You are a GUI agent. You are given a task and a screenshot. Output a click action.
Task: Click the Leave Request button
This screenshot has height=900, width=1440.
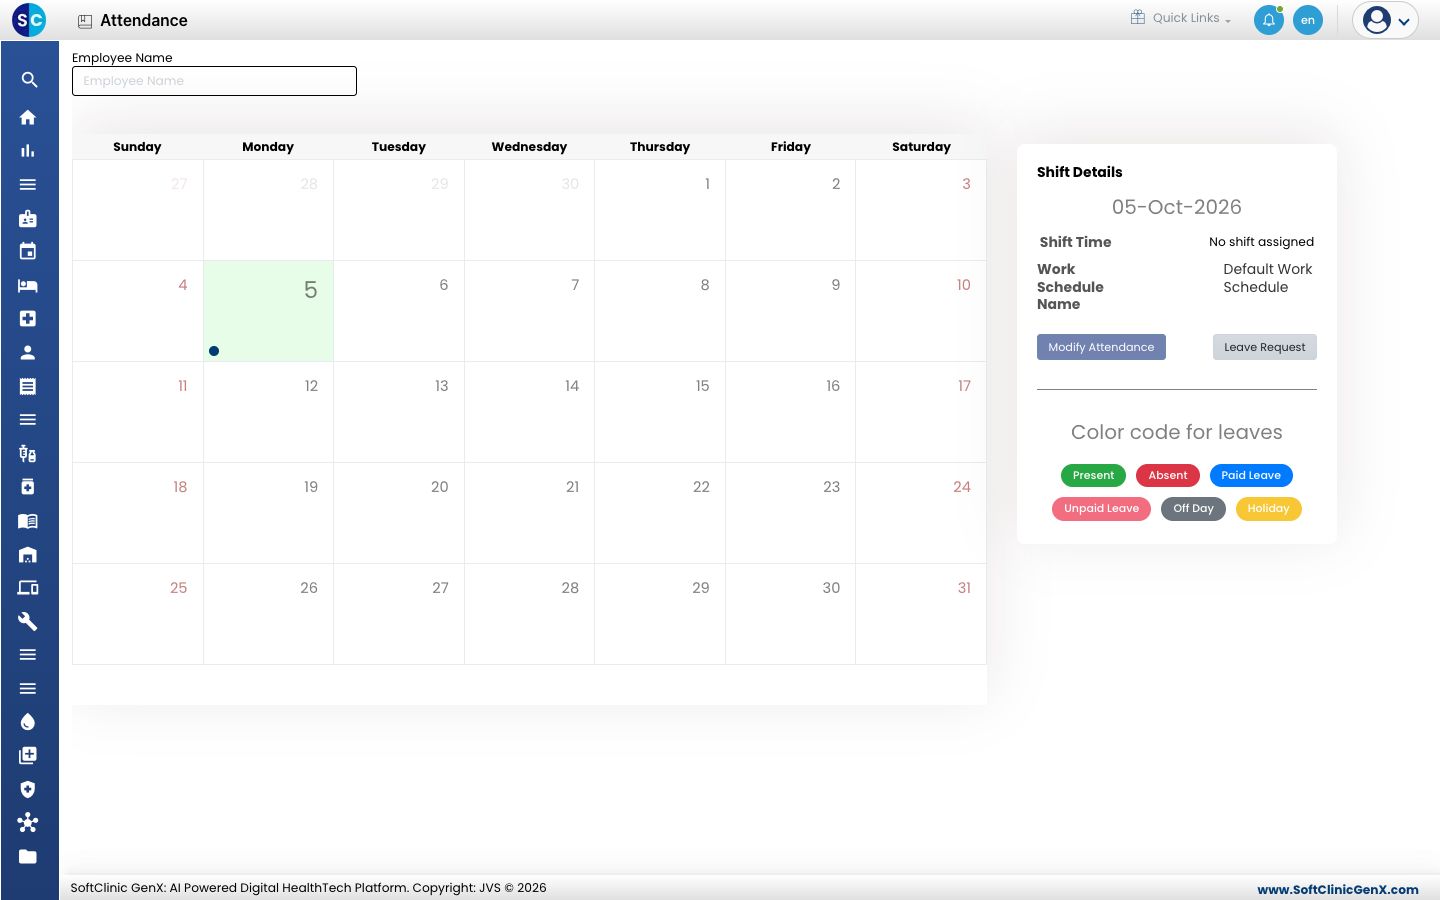click(1265, 347)
